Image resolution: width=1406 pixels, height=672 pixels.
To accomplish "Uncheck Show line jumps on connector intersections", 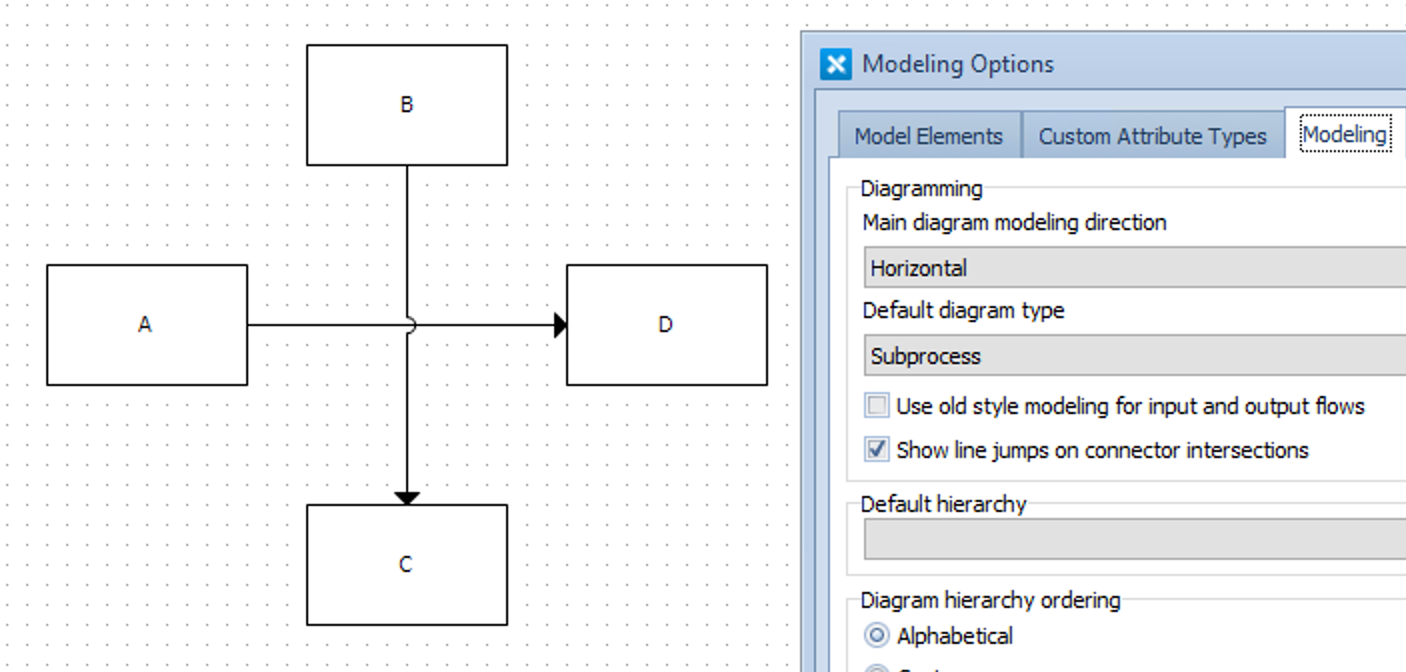I will (877, 450).
